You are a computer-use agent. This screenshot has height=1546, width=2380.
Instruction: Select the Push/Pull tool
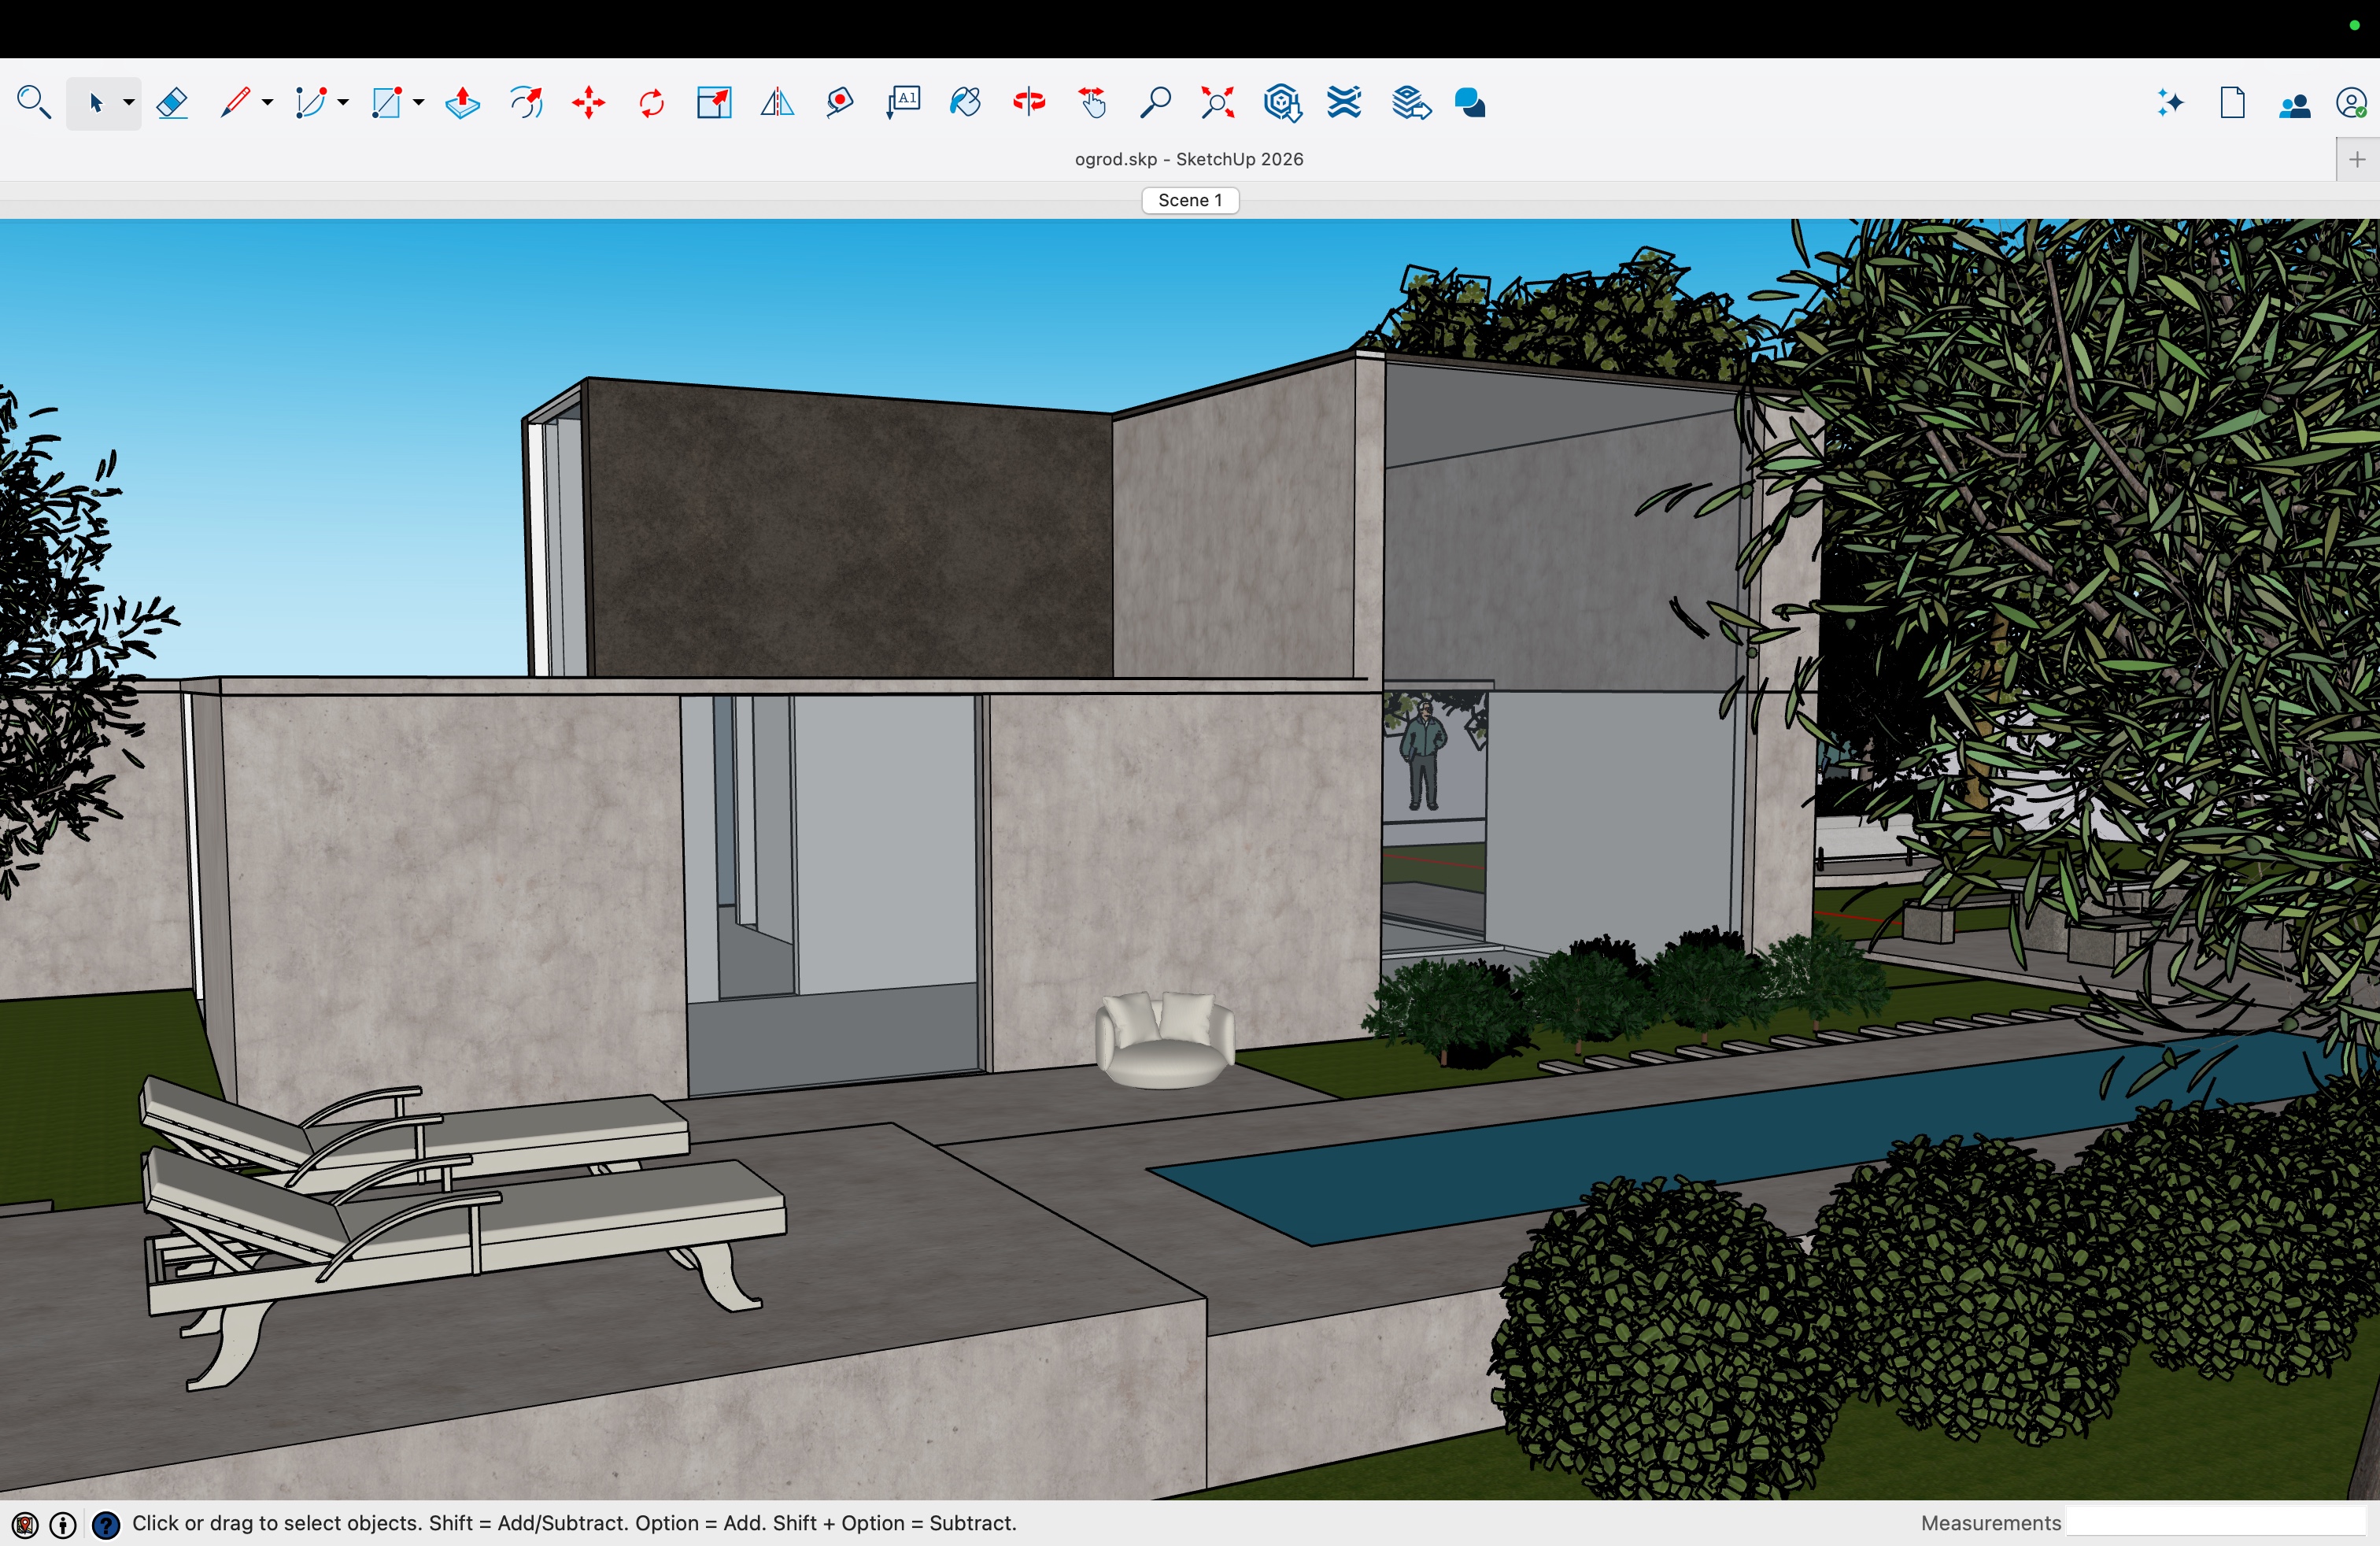click(462, 103)
